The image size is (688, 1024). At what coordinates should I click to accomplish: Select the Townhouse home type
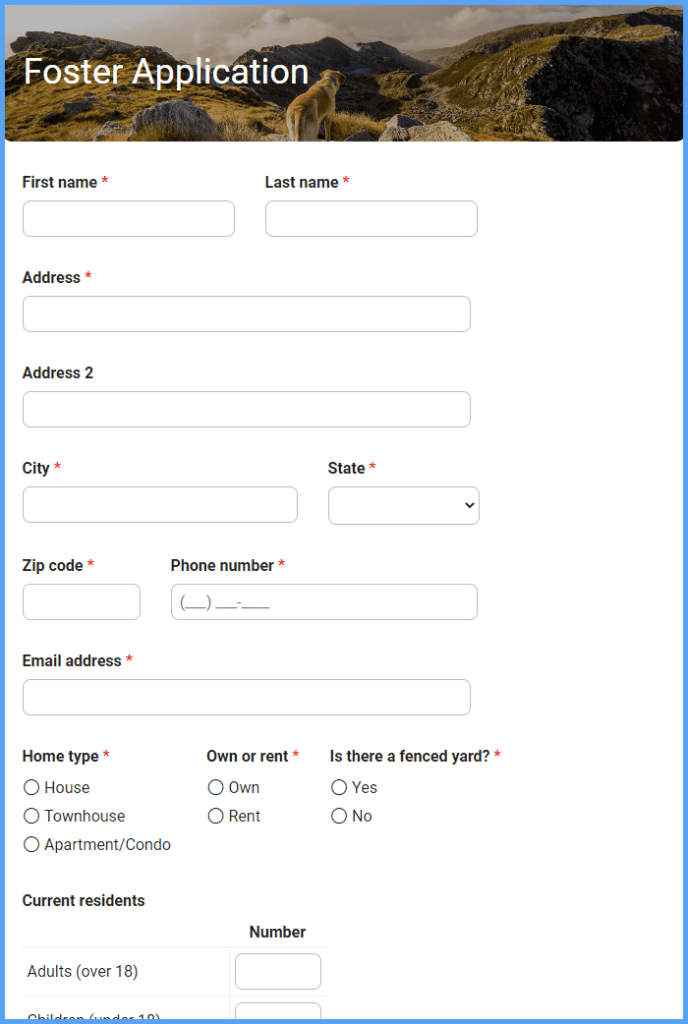click(x=31, y=816)
